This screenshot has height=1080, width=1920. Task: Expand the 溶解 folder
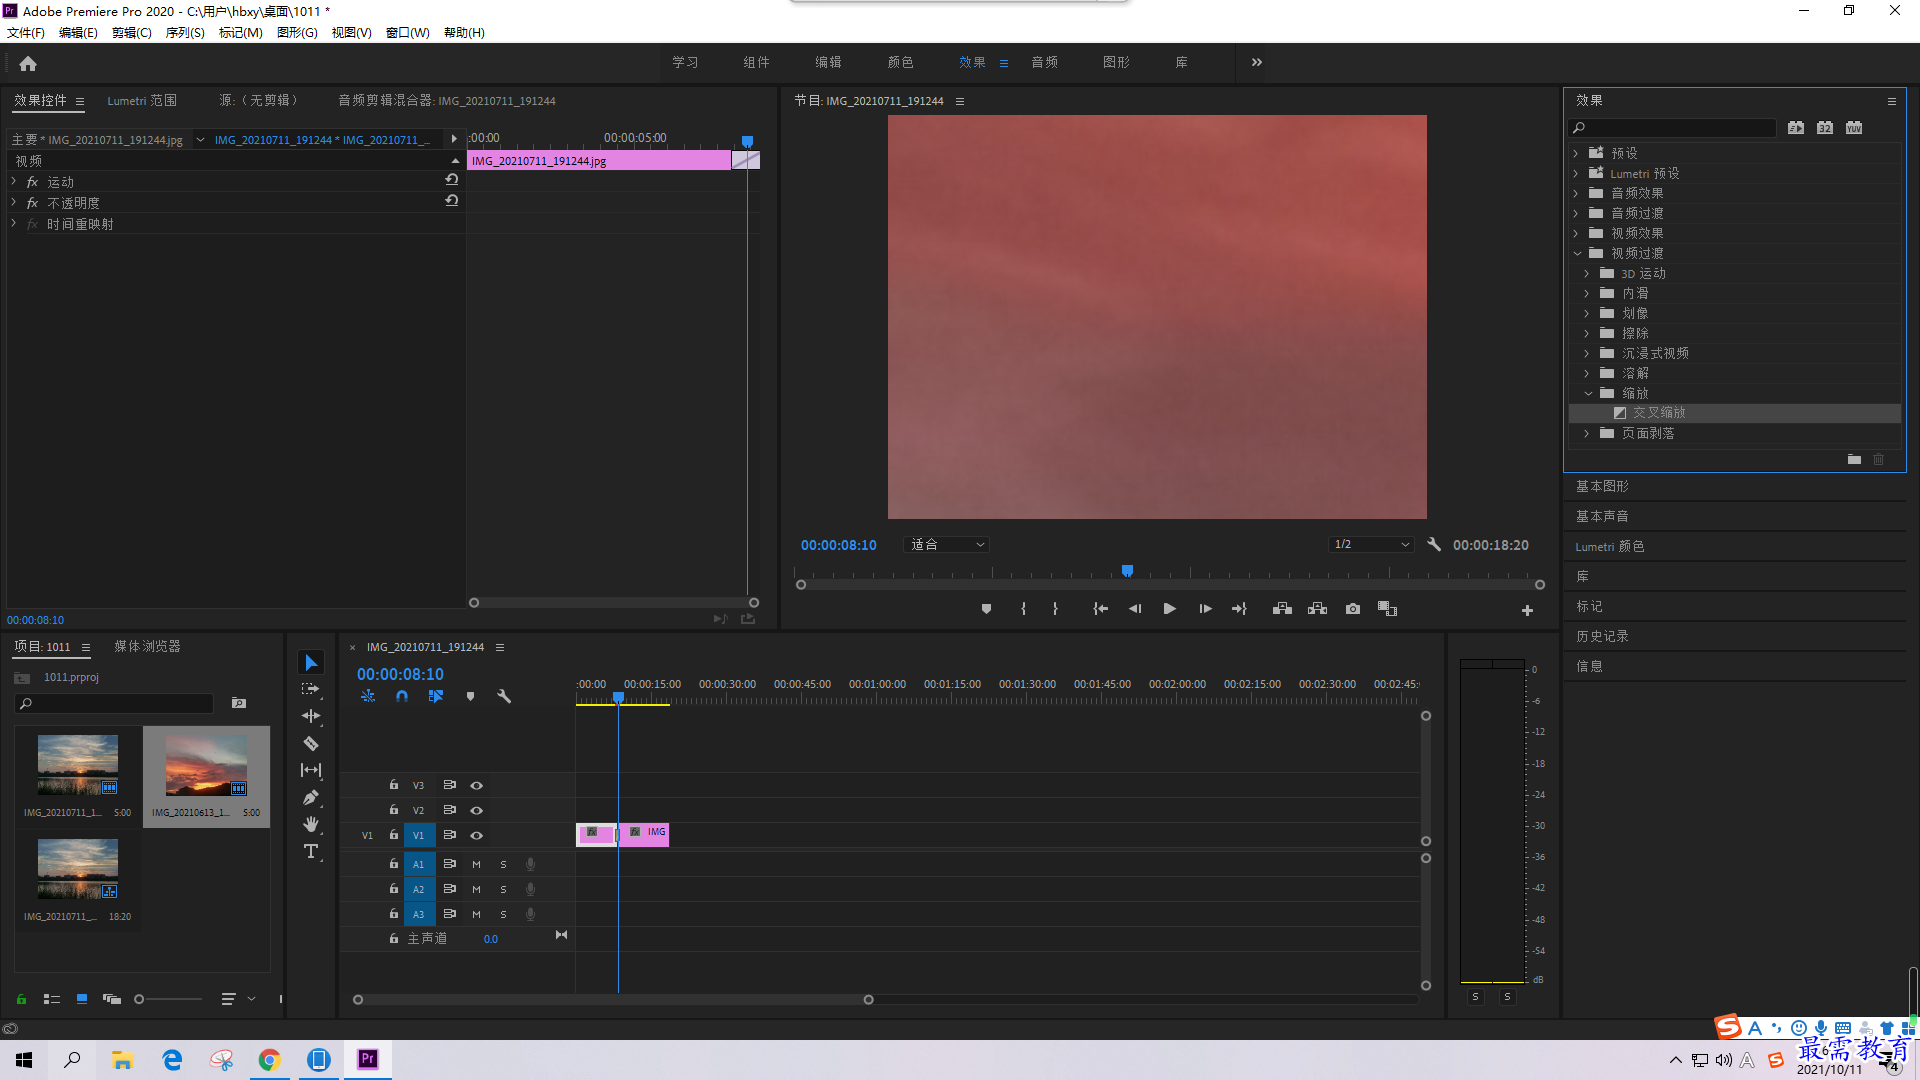(1587, 373)
